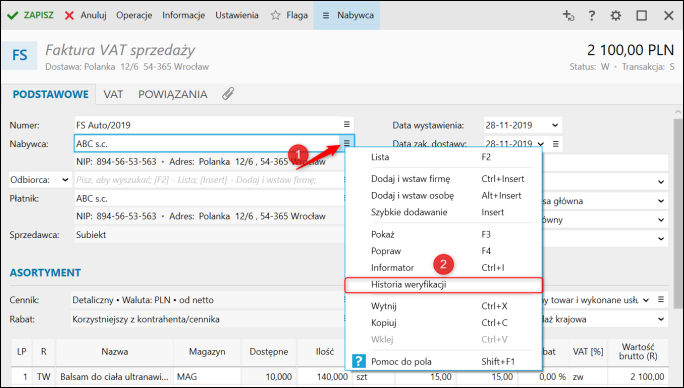
Task: Switch to the PODSTAWOWE tab
Action: pyautogui.click(x=51, y=94)
